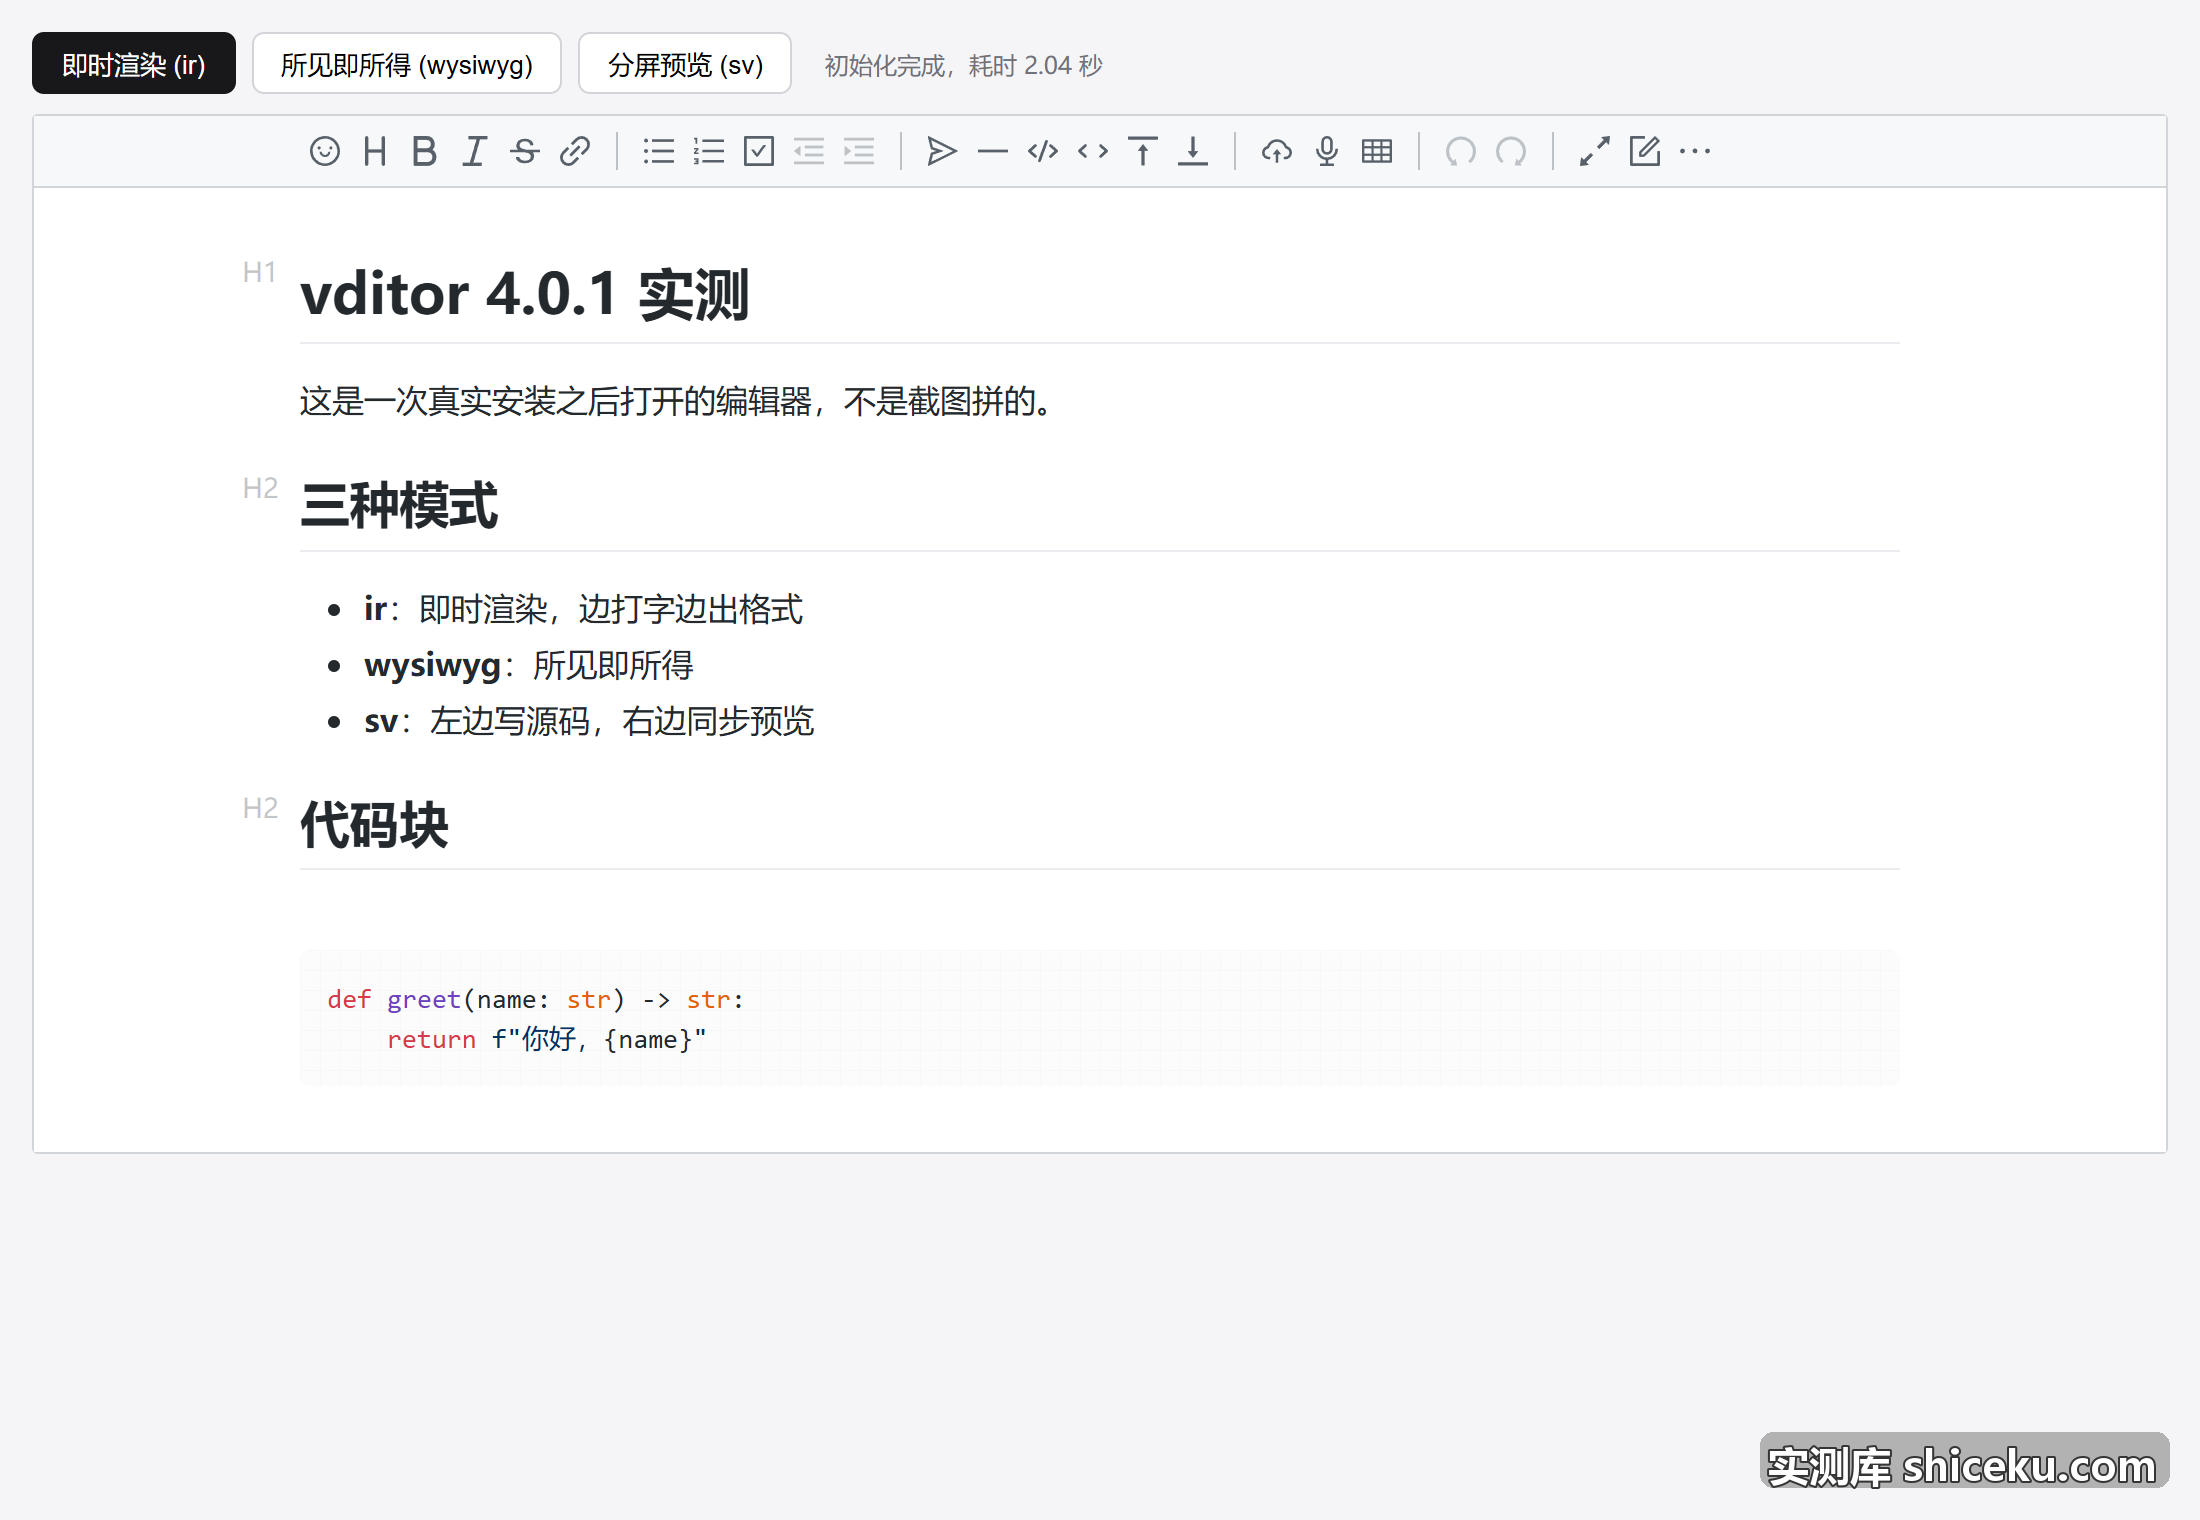This screenshot has height=1520, width=2200.
Task: Toggle italic formatting
Action: coord(475,151)
